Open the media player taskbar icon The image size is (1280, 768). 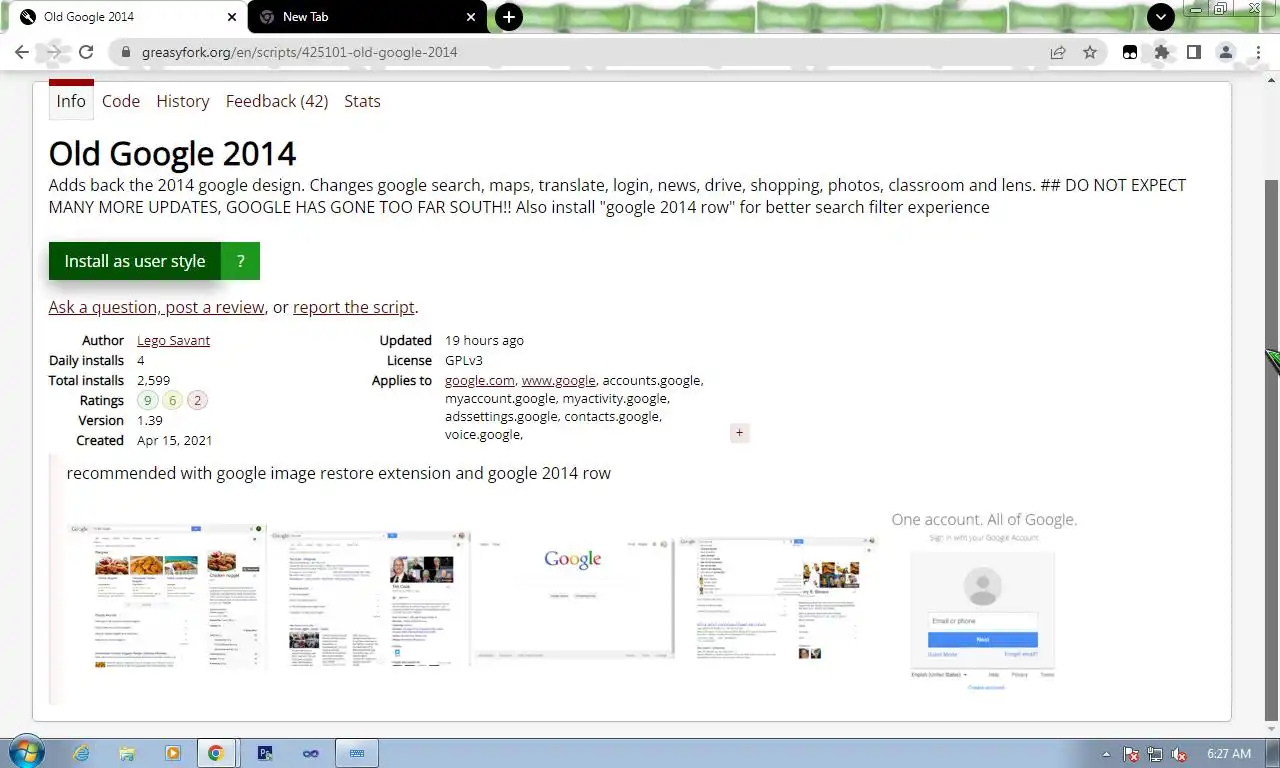pyautogui.click(x=172, y=754)
